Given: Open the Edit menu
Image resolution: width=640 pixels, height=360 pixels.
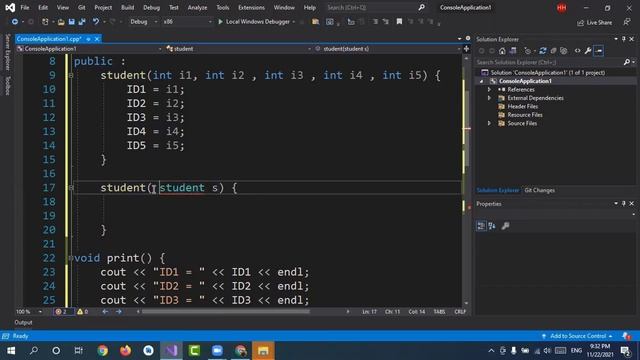Looking at the screenshot, I should point(42,7).
